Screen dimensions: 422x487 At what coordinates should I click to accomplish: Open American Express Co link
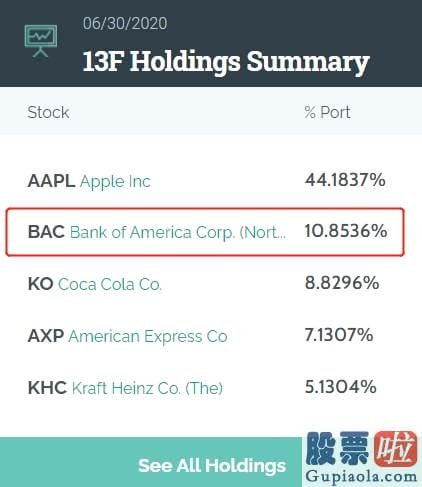(148, 336)
